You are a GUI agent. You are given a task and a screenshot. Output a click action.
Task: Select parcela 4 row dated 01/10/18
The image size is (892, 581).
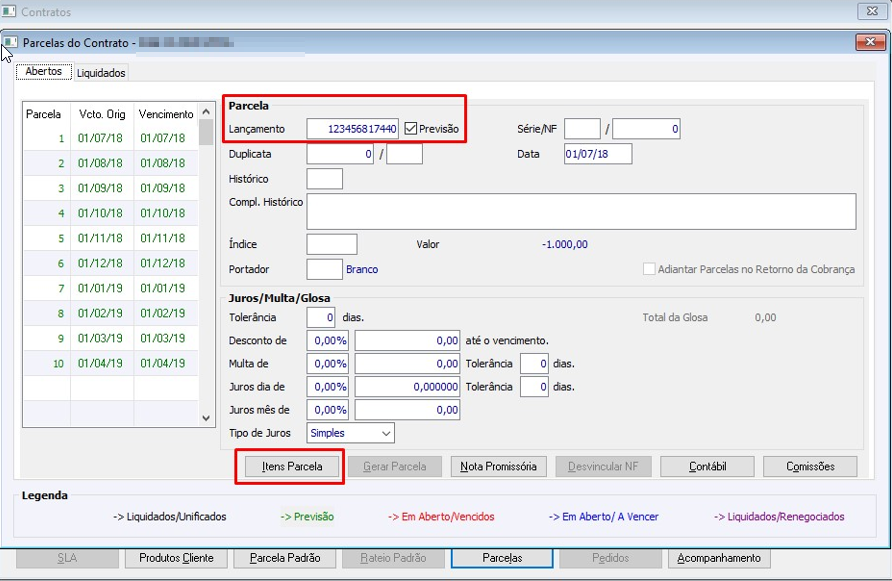point(110,213)
